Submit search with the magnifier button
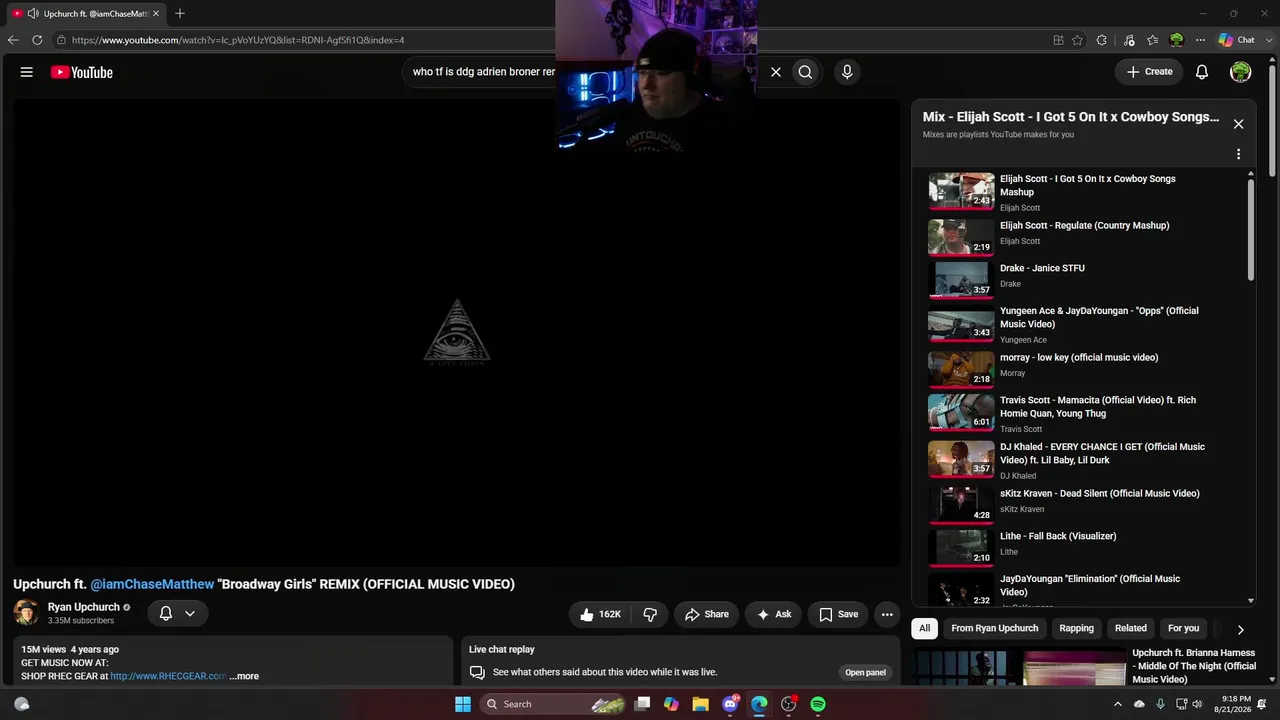The height and width of the screenshot is (720, 1280). coord(805,72)
